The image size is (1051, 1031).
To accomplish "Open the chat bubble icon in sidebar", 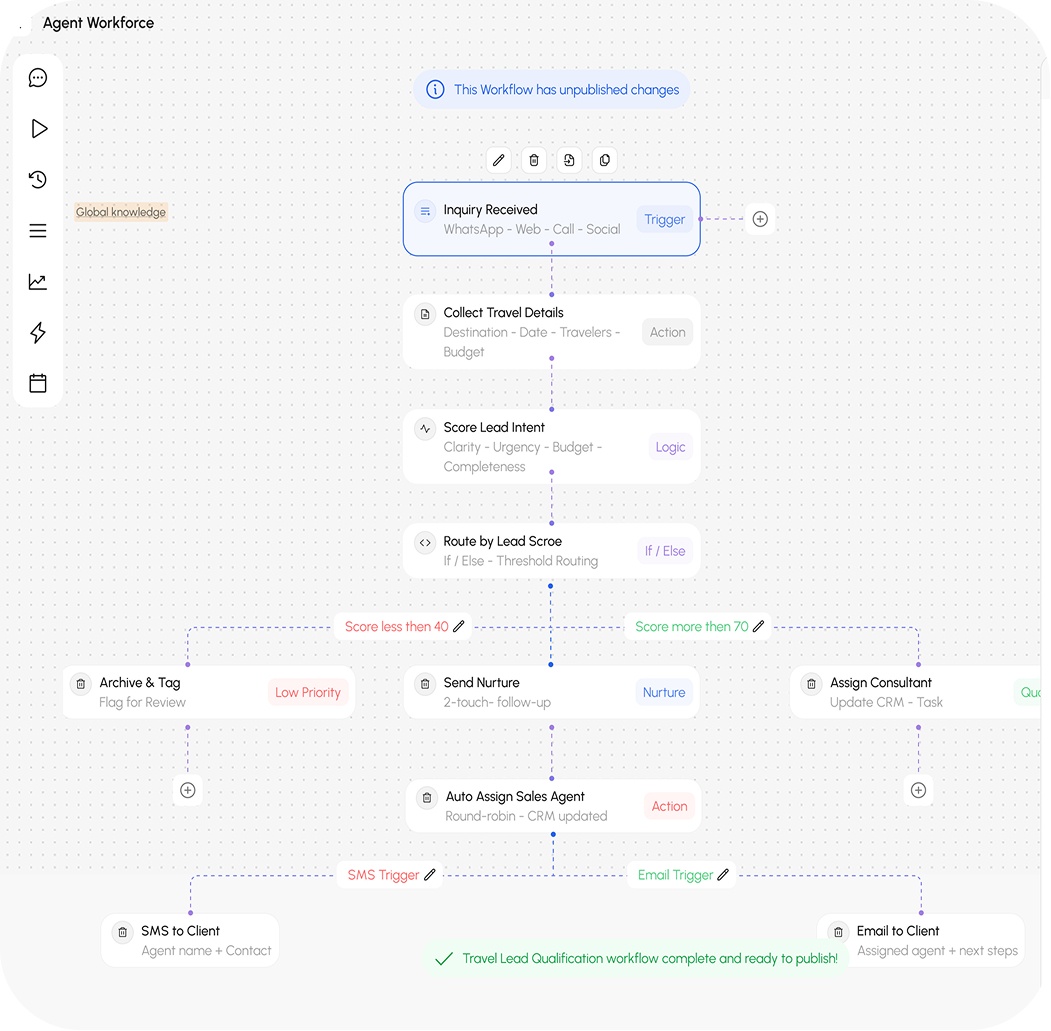I will [x=38, y=78].
